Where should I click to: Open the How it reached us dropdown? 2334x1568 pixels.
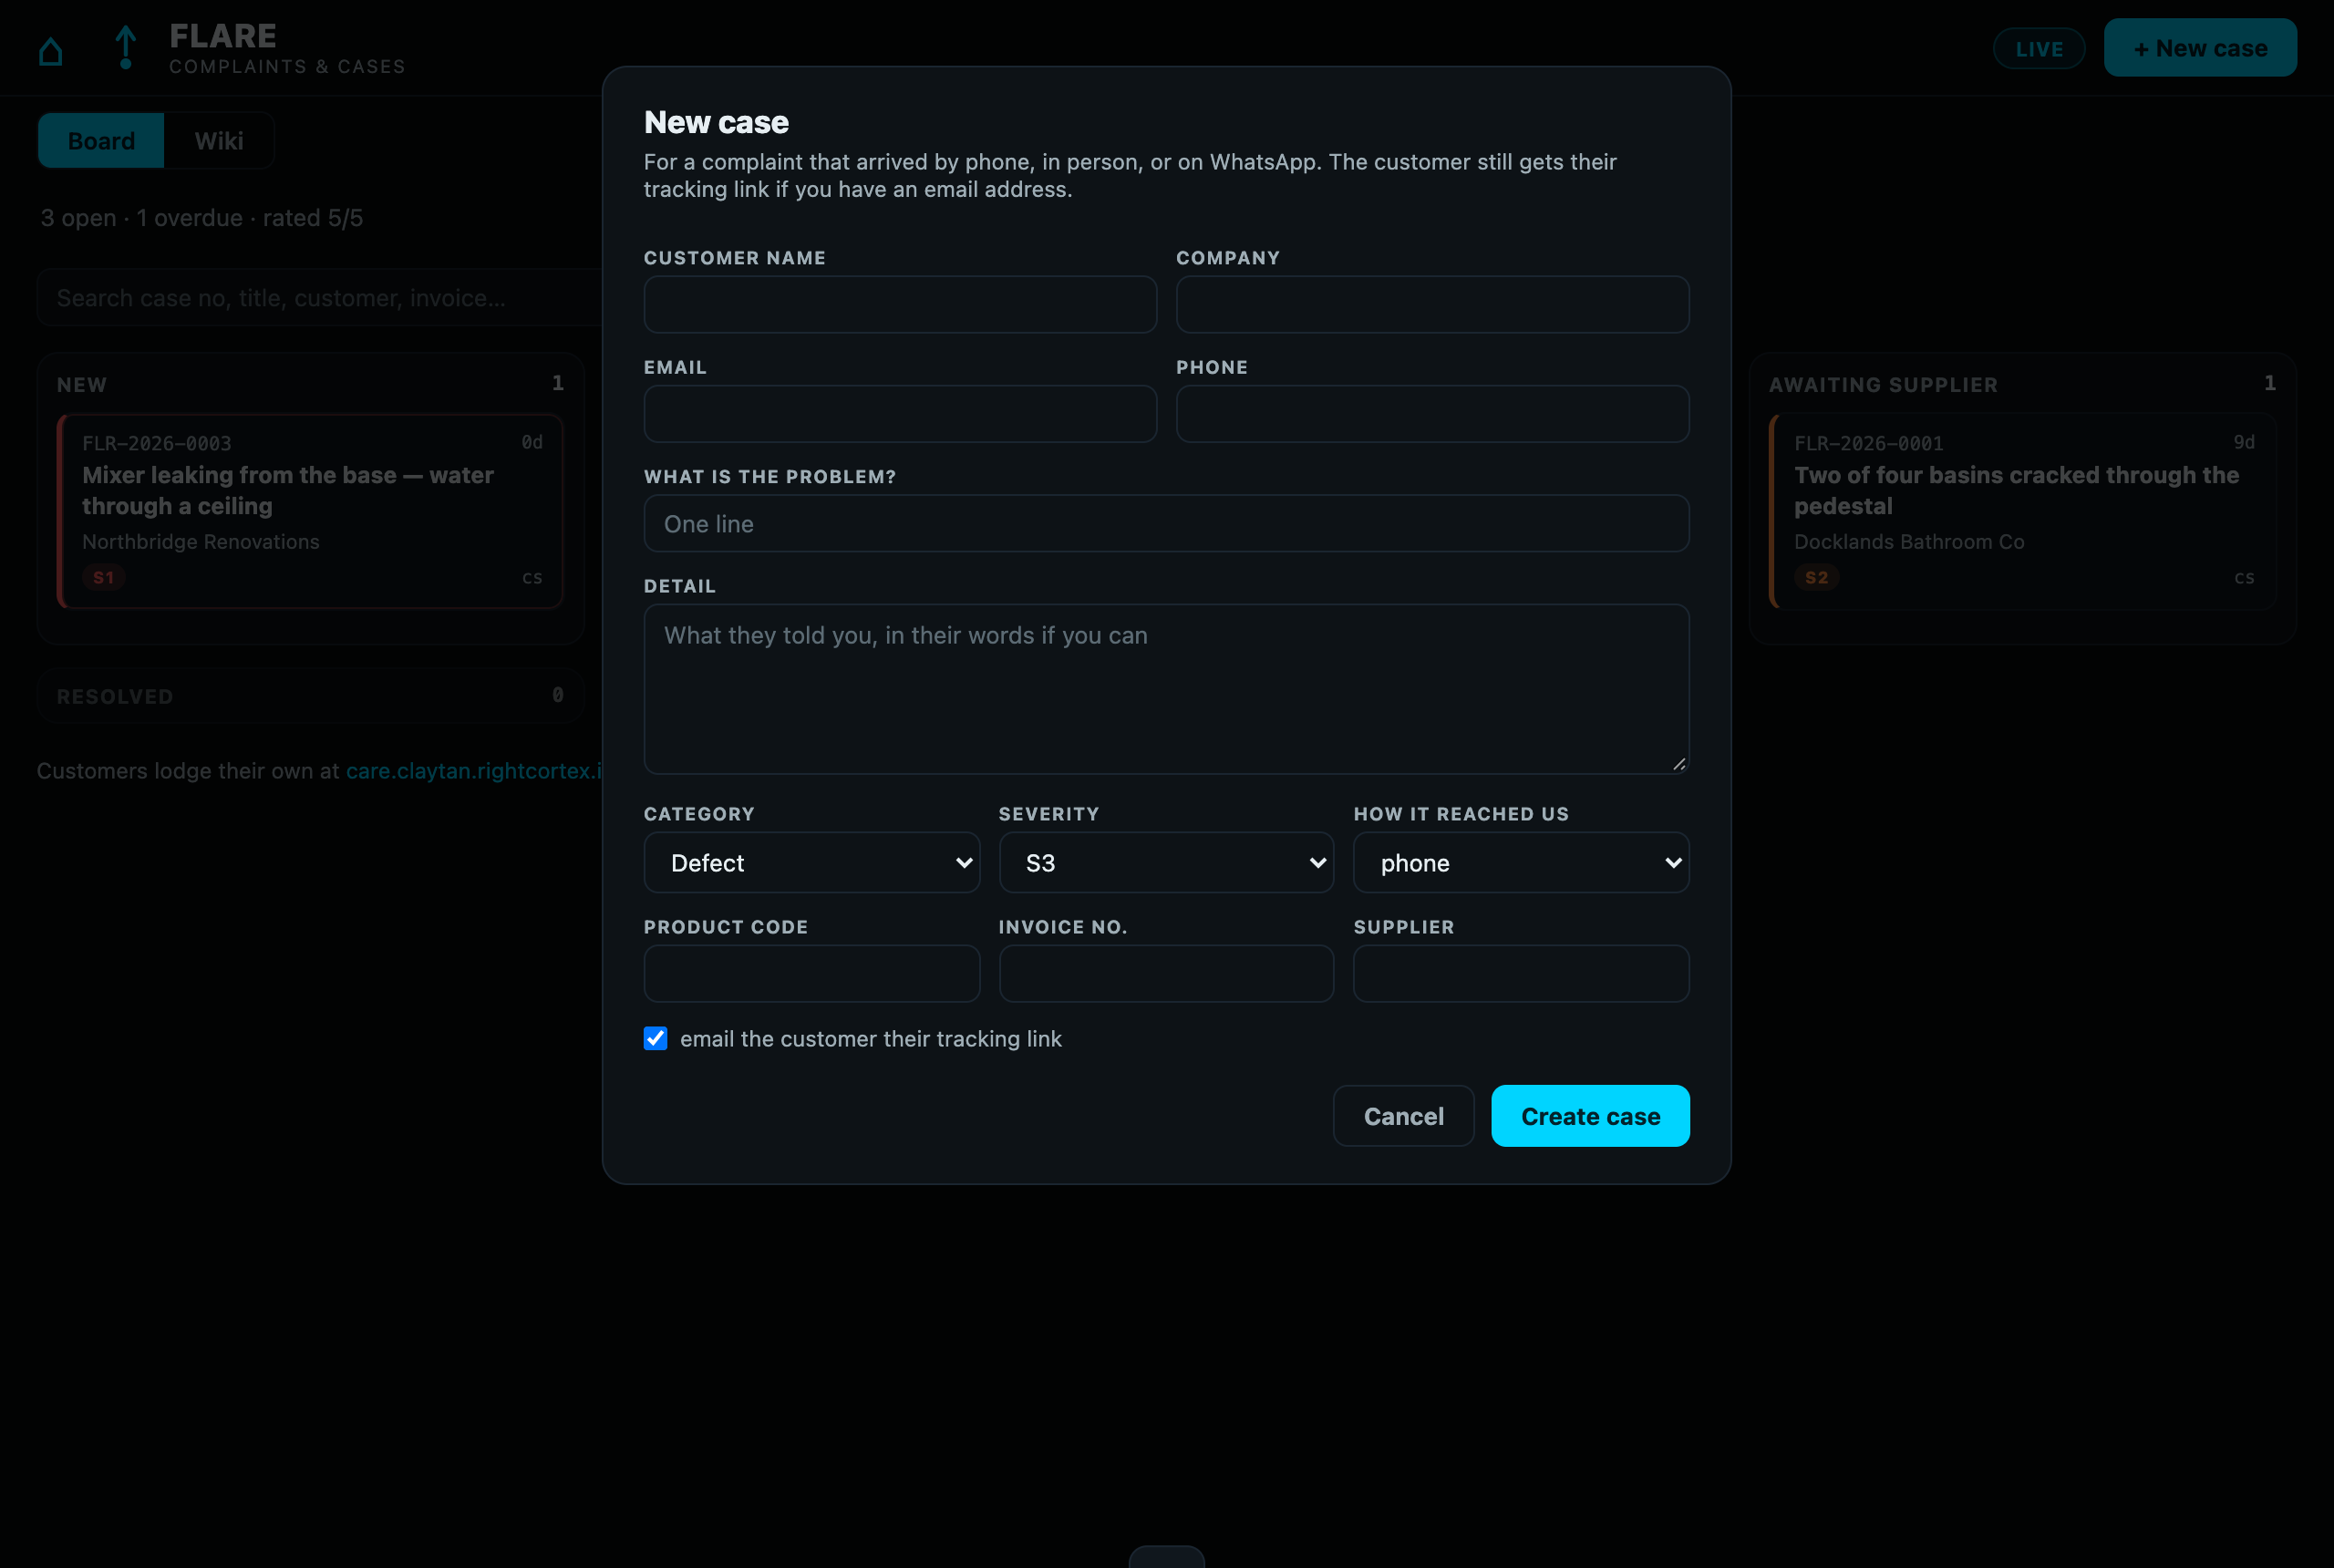[1521, 862]
